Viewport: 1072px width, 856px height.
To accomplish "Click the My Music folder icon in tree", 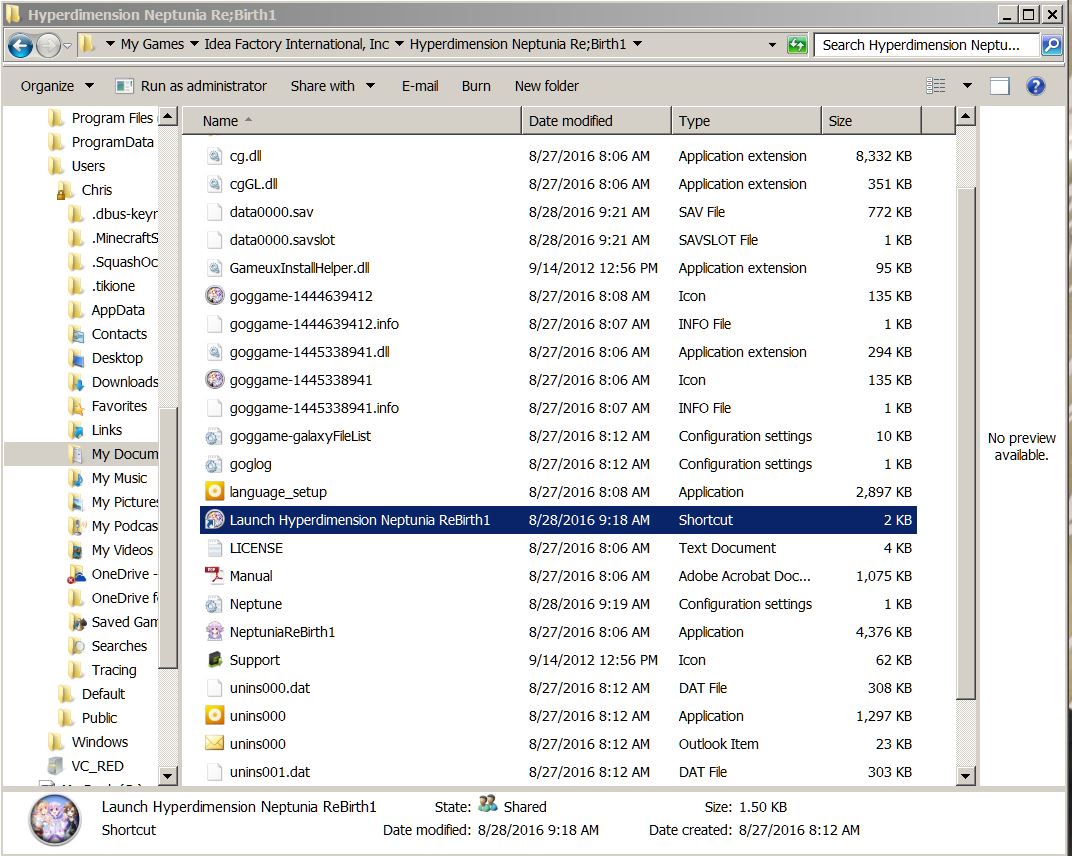I will point(77,478).
